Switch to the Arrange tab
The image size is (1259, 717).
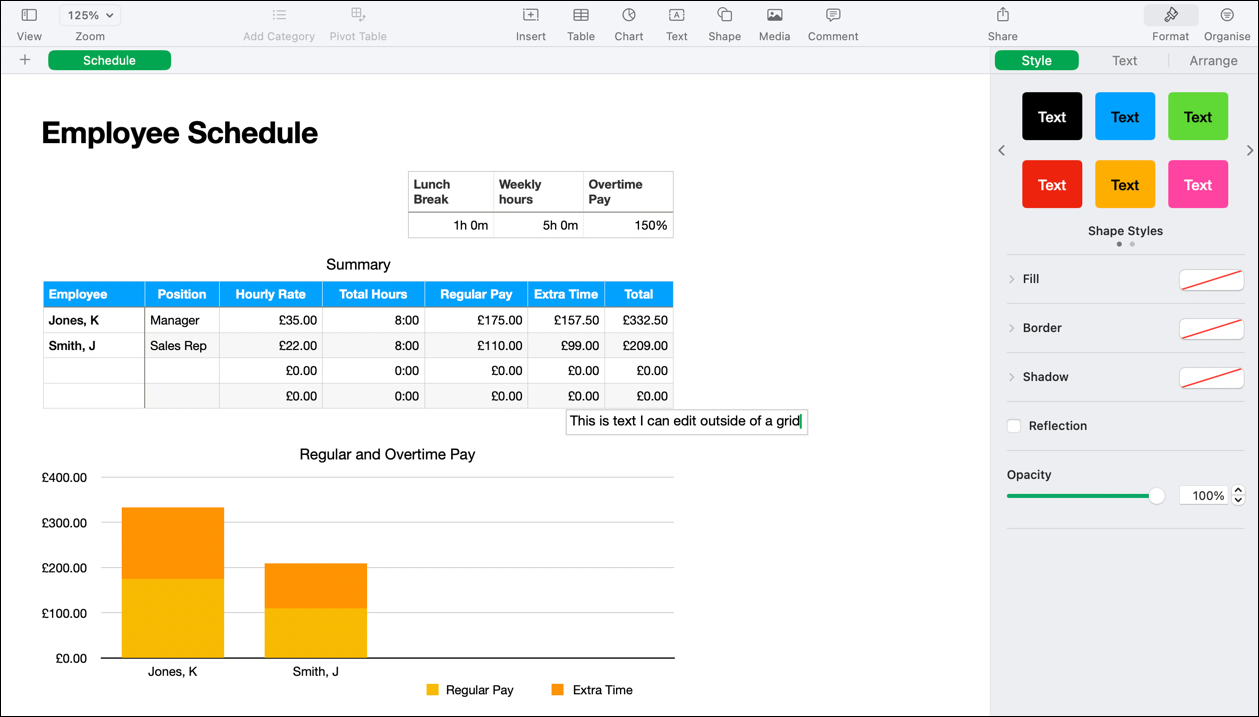click(1213, 61)
